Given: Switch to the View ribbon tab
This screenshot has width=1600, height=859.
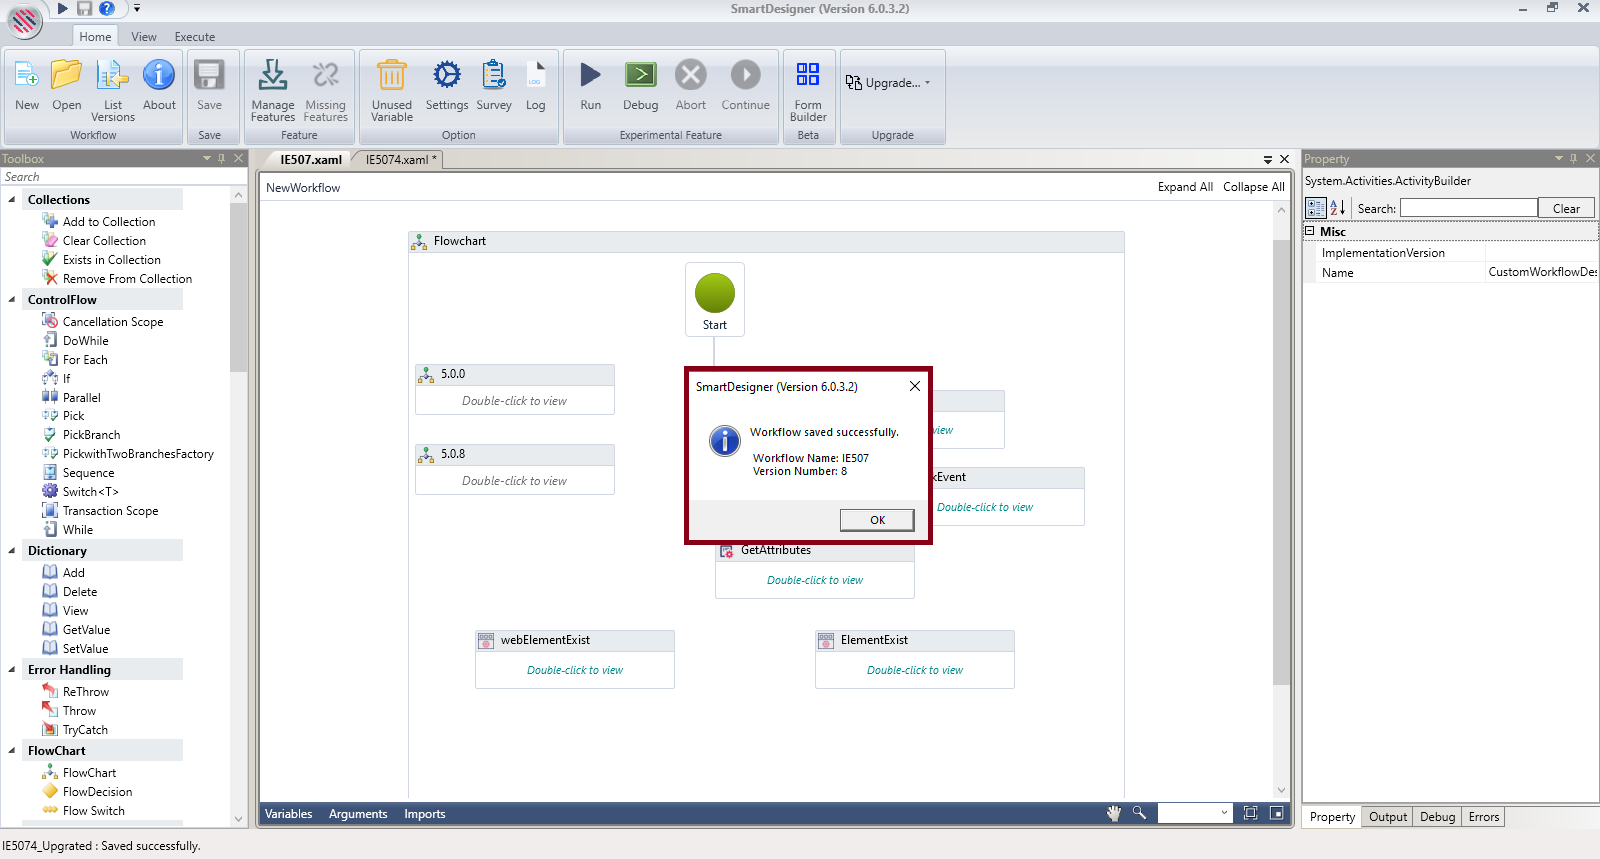Looking at the screenshot, I should point(144,37).
